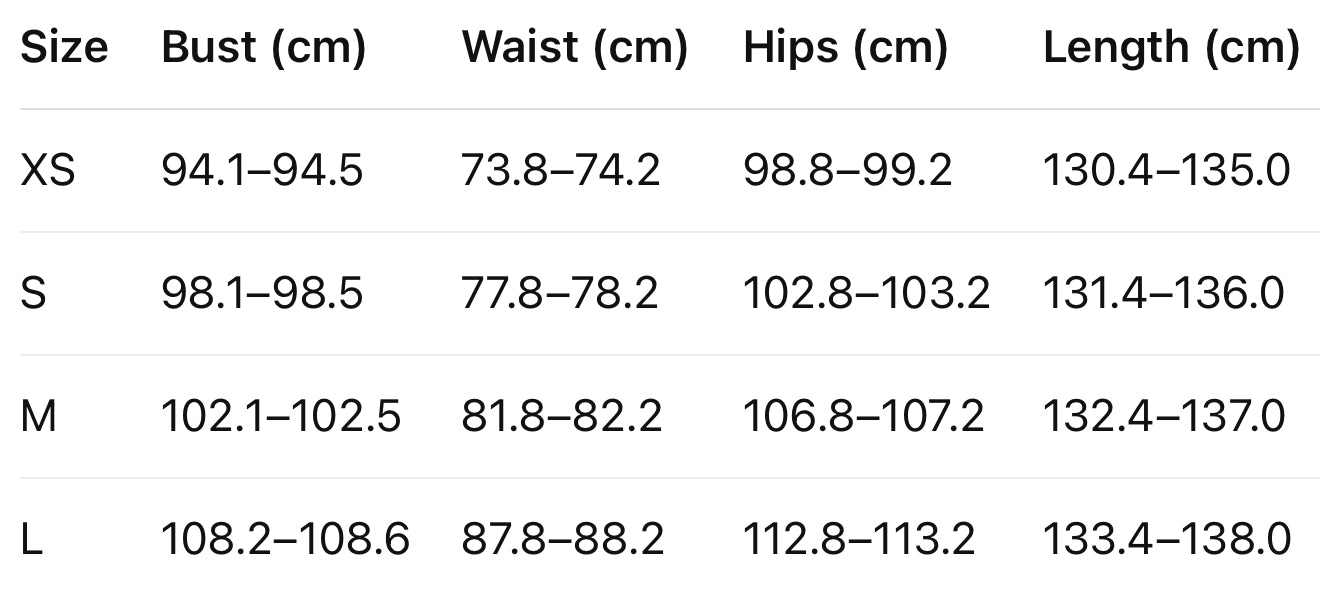Select the length value 130.4–135.0
Viewport: 1320px width, 598px height.
(1166, 171)
